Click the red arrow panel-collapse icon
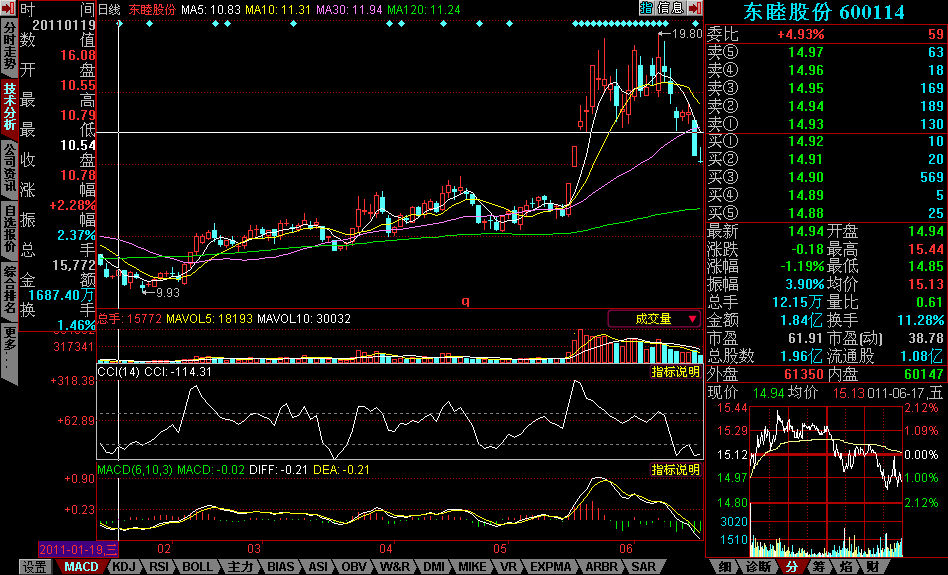The height and width of the screenshot is (575, 948). pos(695,8)
